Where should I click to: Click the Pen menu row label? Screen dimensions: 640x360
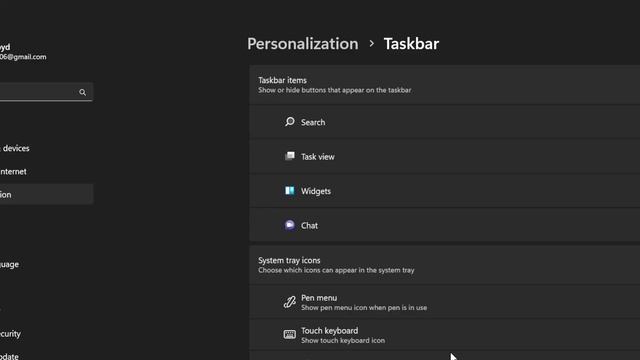click(x=319, y=298)
